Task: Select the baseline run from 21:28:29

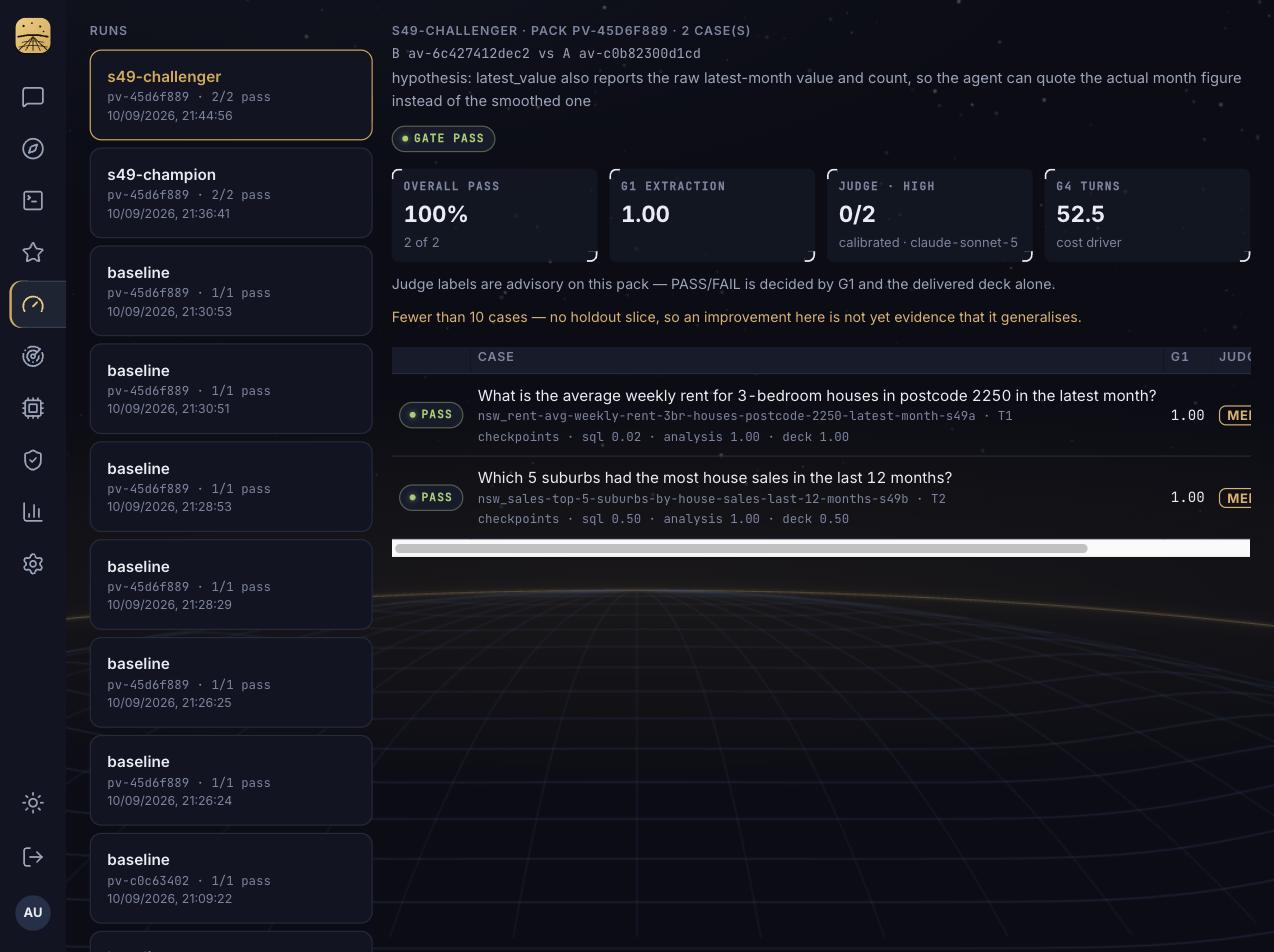Action: [231, 585]
